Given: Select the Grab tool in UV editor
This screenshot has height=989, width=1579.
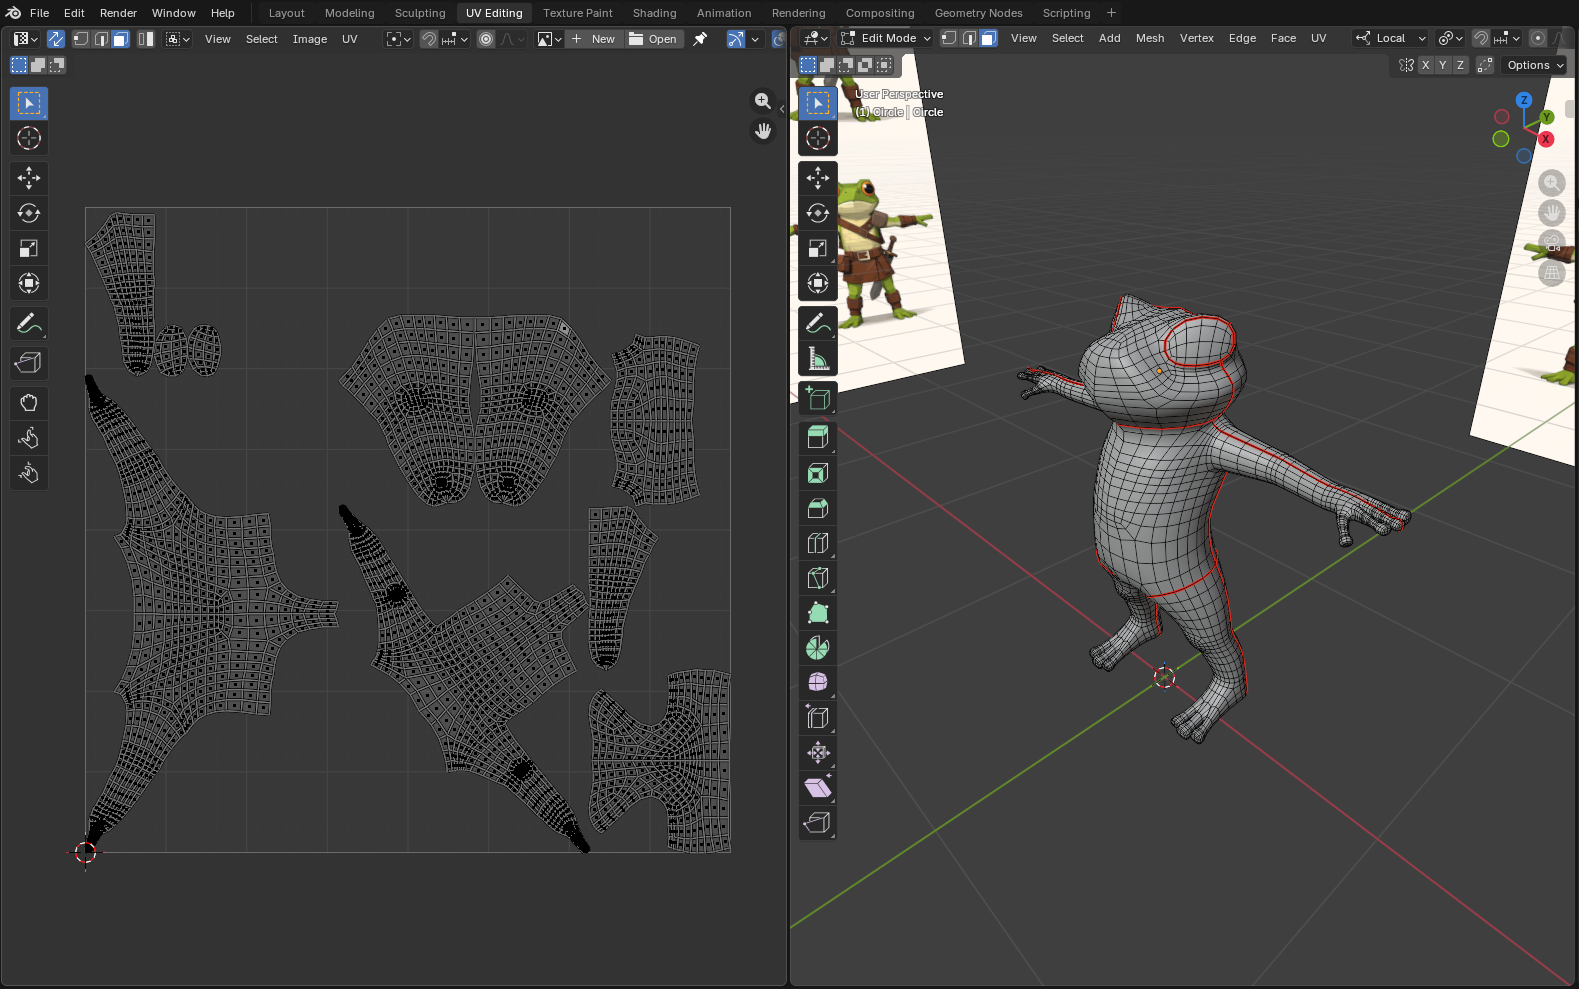Looking at the screenshot, I should pyautogui.click(x=28, y=403).
